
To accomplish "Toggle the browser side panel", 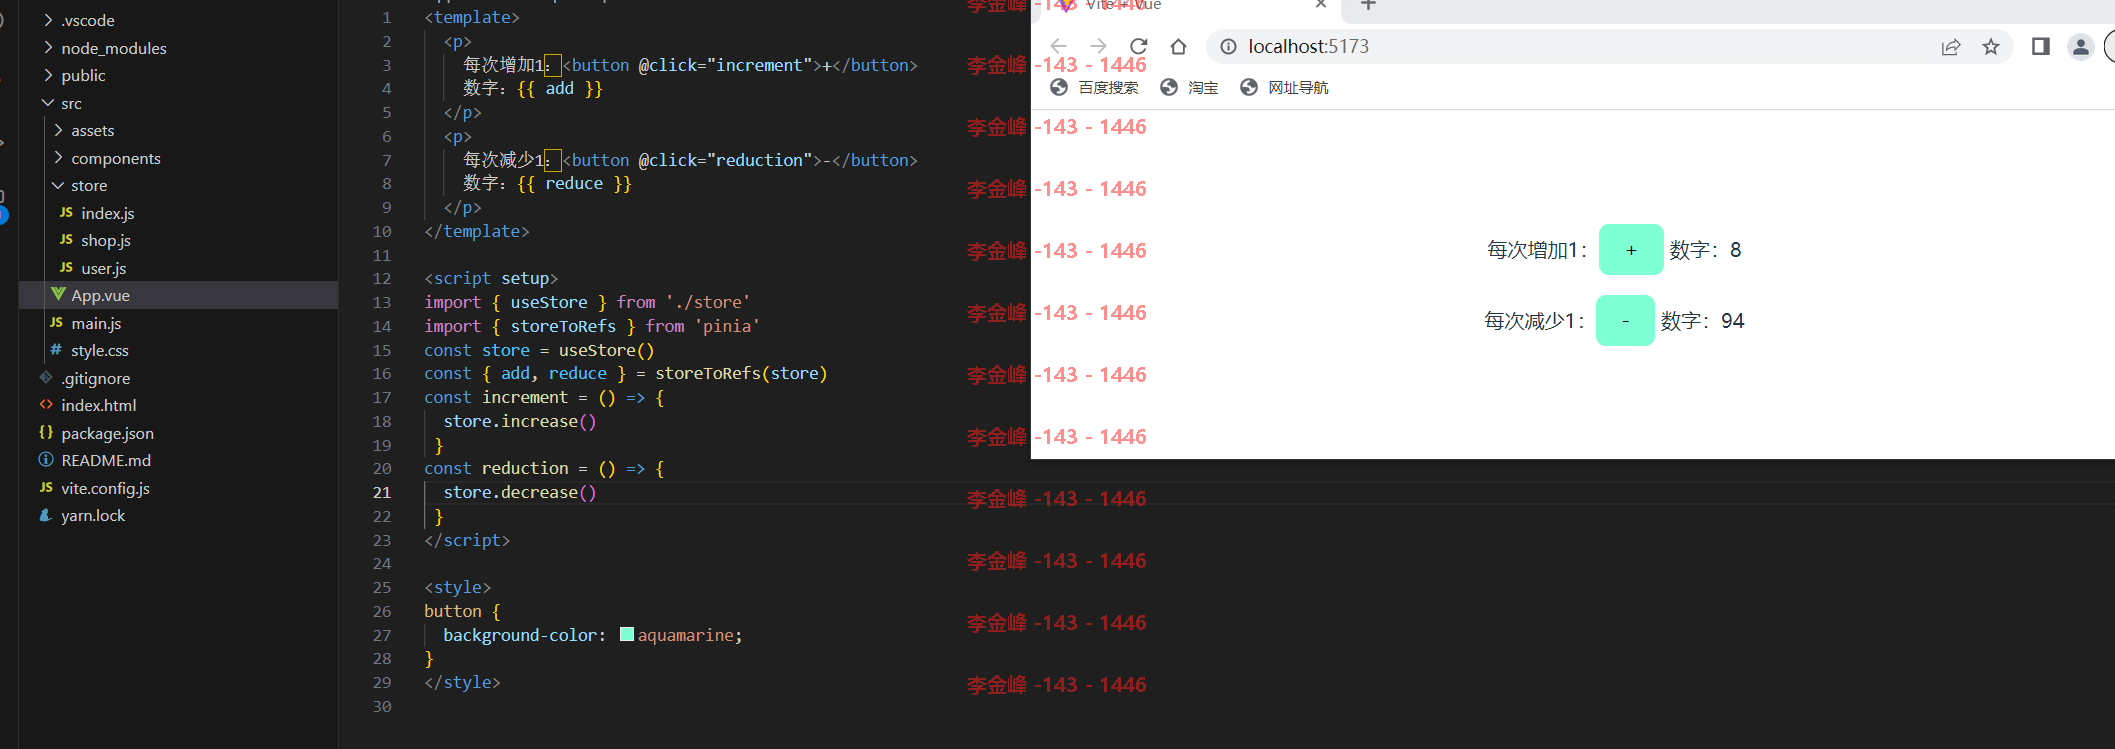I will point(2041,46).
